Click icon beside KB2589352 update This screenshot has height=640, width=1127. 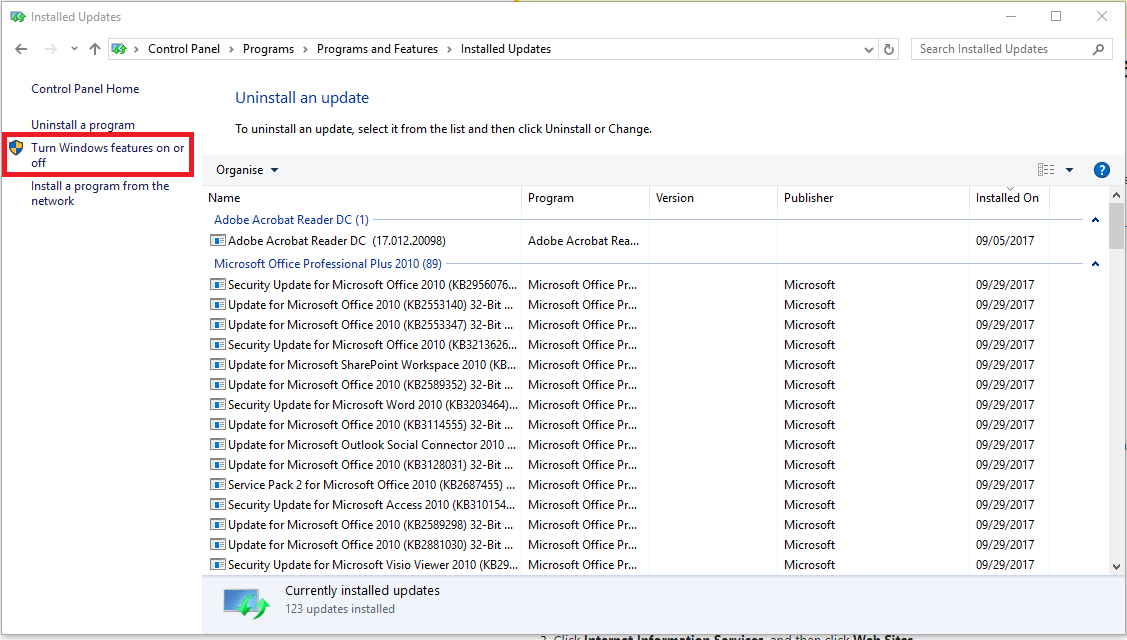pos(217,385)
